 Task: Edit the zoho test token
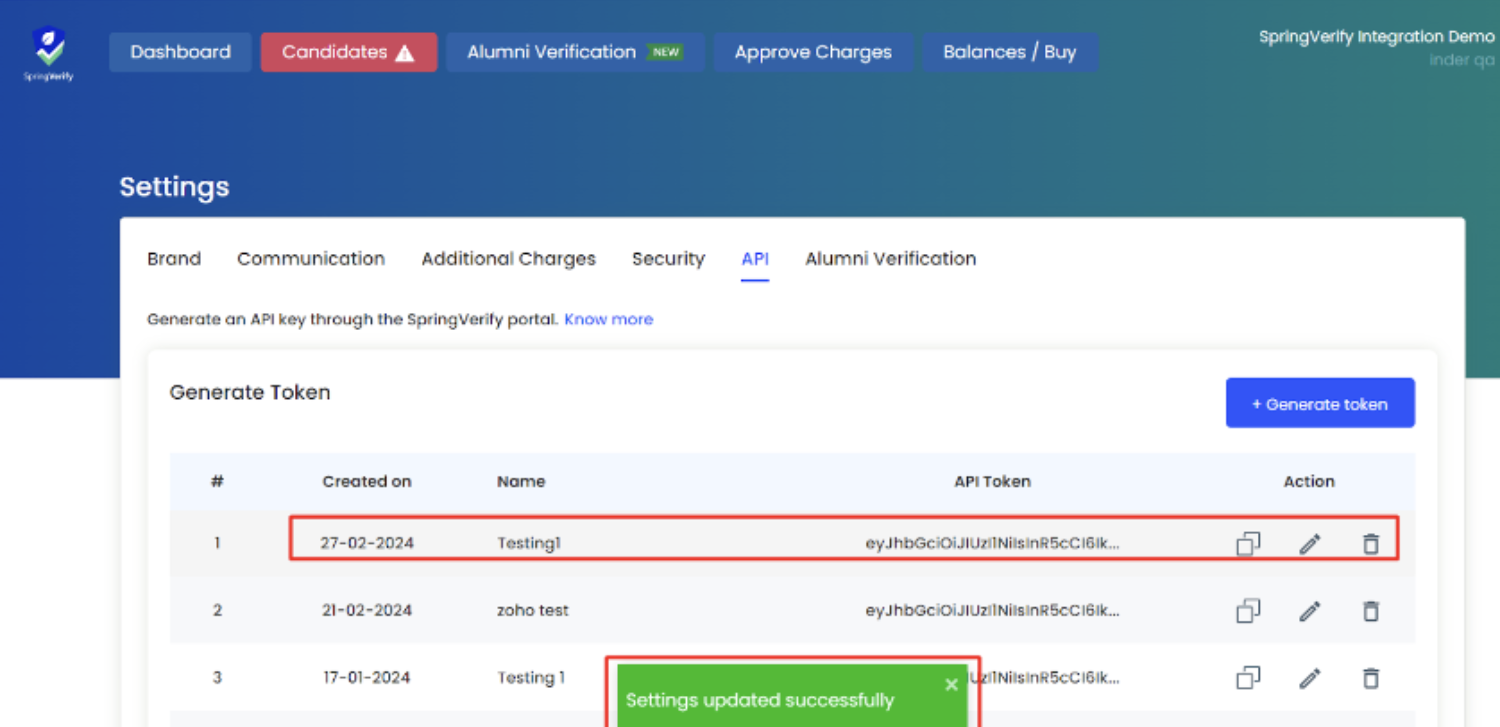(x=1309, y=610)
